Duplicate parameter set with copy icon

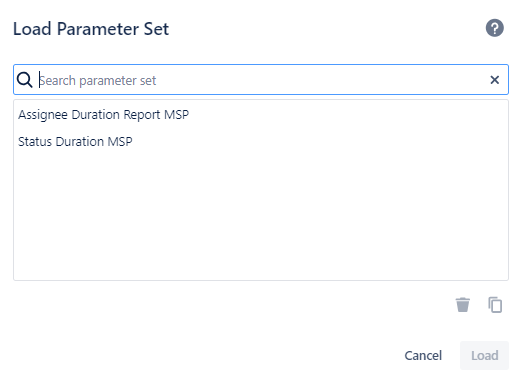pos(495,305)
